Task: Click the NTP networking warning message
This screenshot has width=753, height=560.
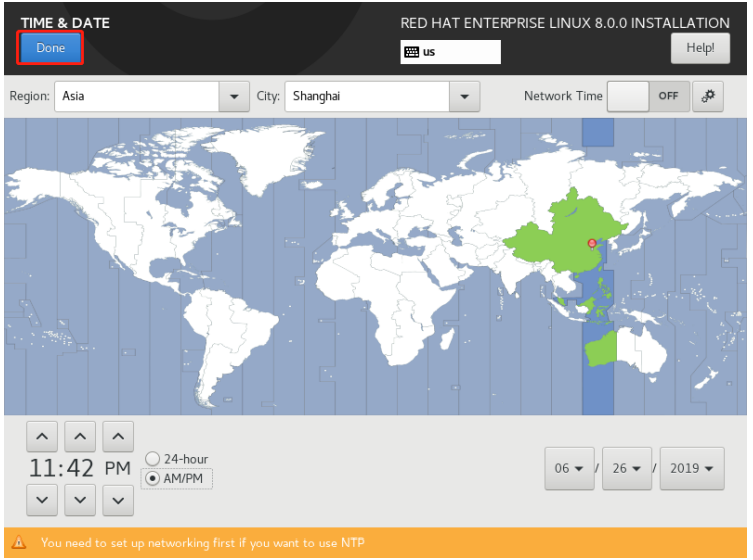Action: (x=203, y=543)
